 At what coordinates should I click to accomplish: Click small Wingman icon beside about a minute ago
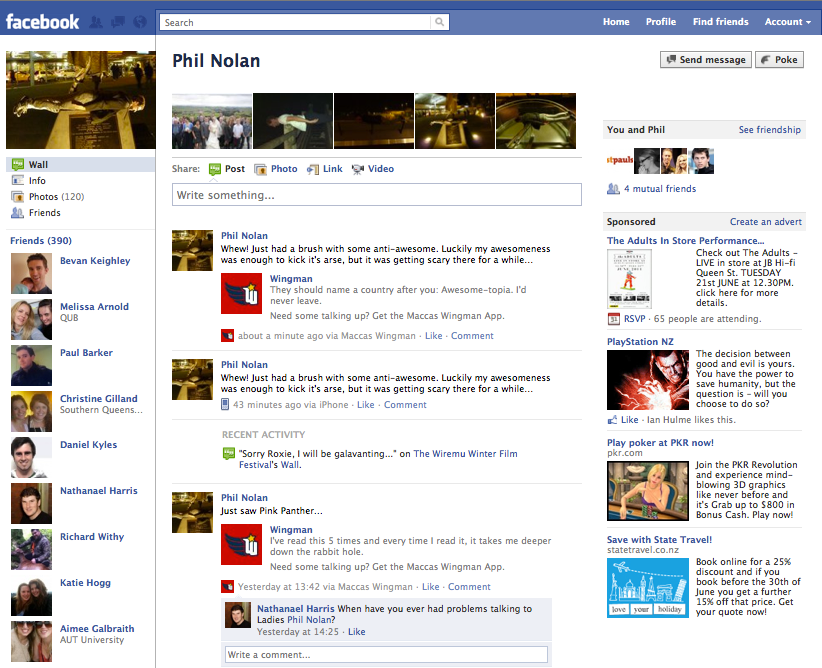click(x=228, y=336)
